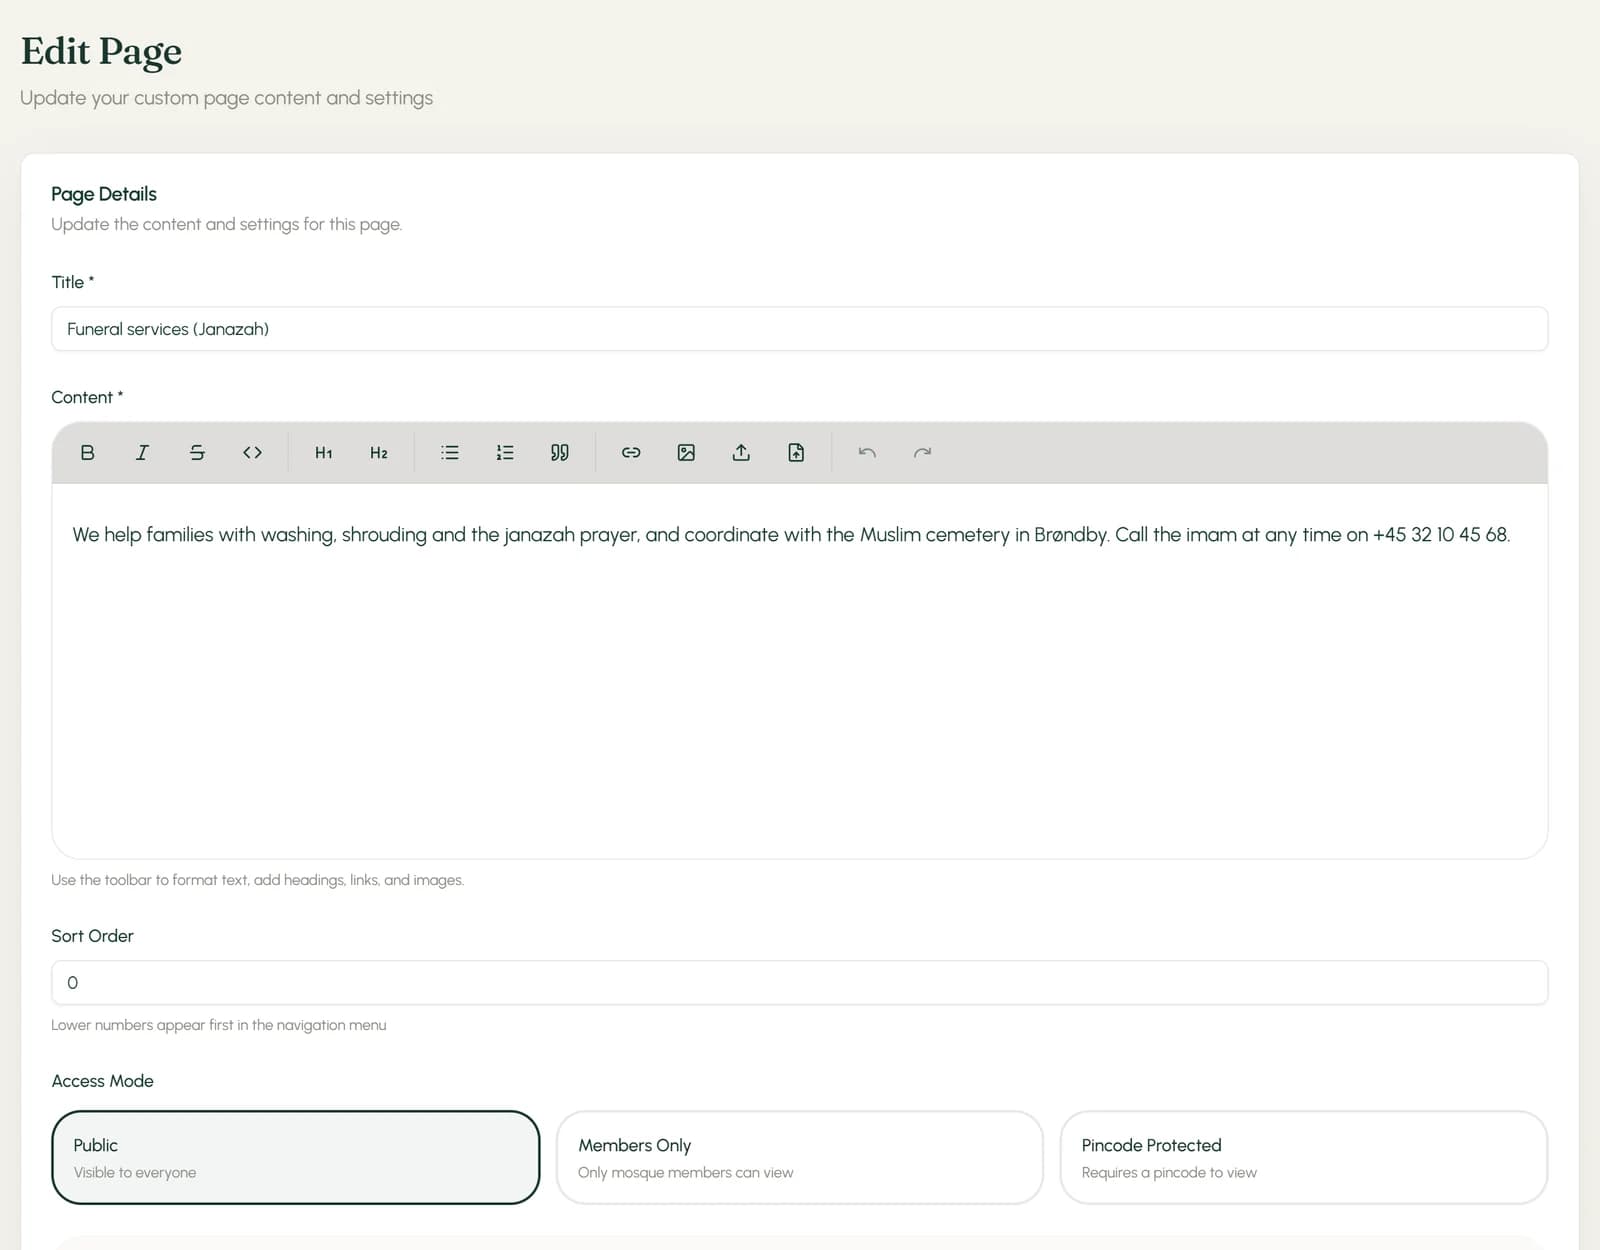
Task: Insert an image into content
Action: tap(686, 453)
